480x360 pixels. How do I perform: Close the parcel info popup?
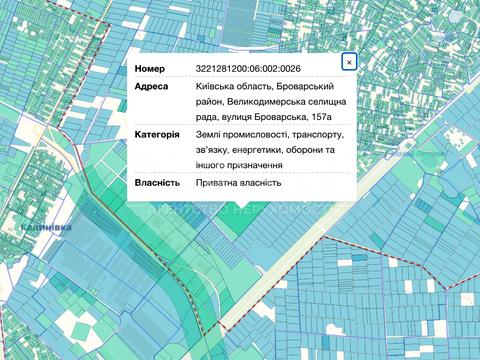pos(349,62)
